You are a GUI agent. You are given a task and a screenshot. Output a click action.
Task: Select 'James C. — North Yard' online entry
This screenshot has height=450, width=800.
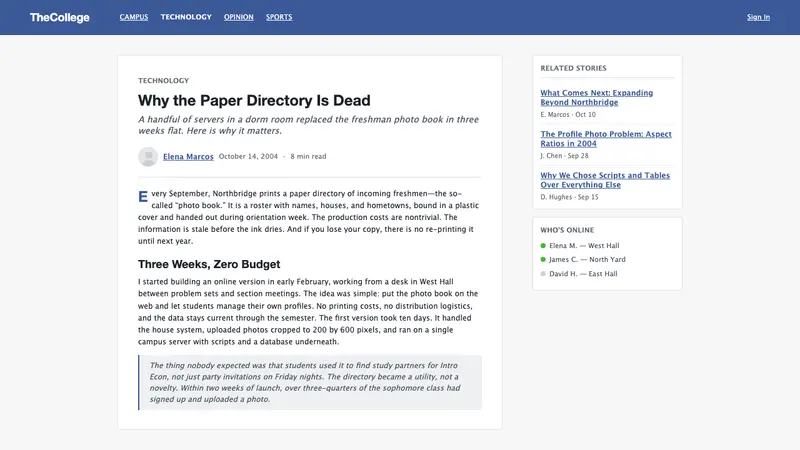pyautogui.click(x=587, y=259)
